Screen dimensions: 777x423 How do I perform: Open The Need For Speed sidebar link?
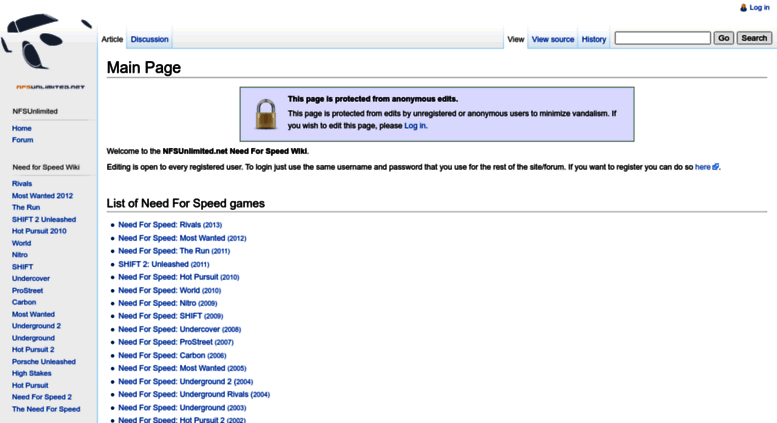tap(46, 409)
